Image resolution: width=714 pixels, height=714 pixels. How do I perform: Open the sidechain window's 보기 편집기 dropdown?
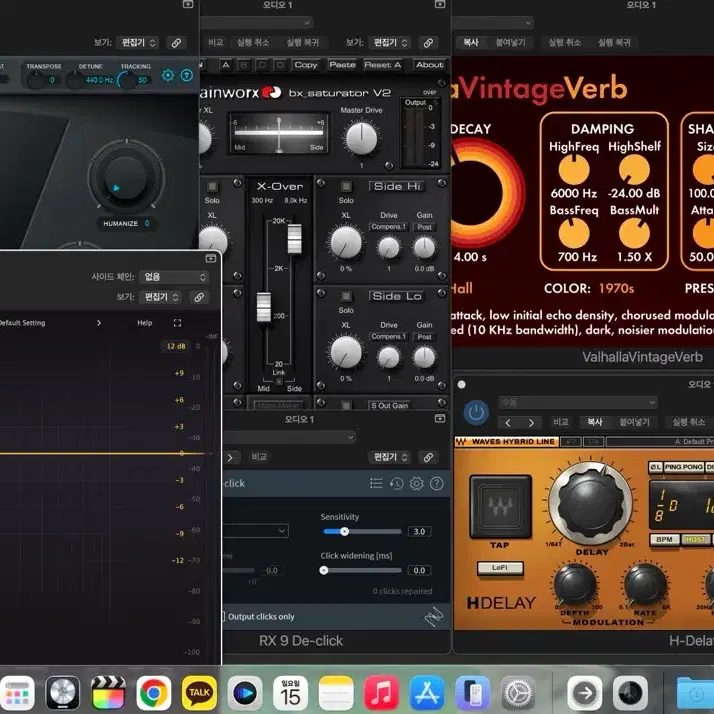(161, 297)
